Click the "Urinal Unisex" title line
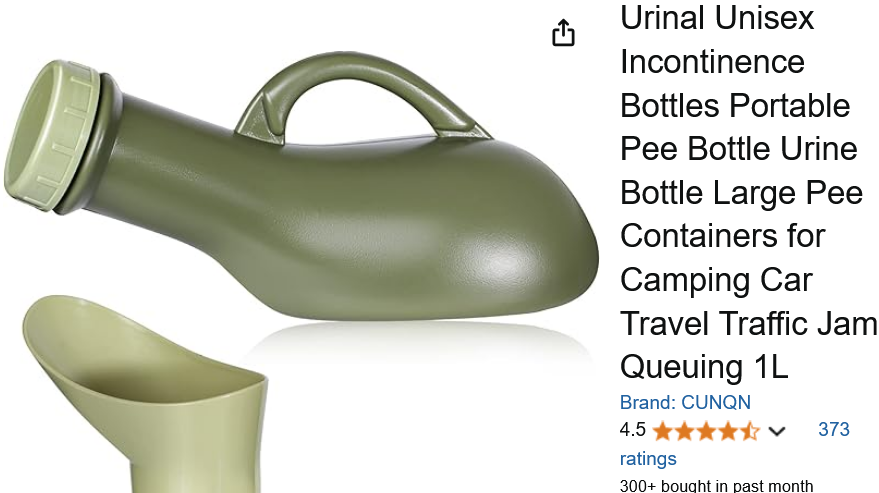 point(717,18)
